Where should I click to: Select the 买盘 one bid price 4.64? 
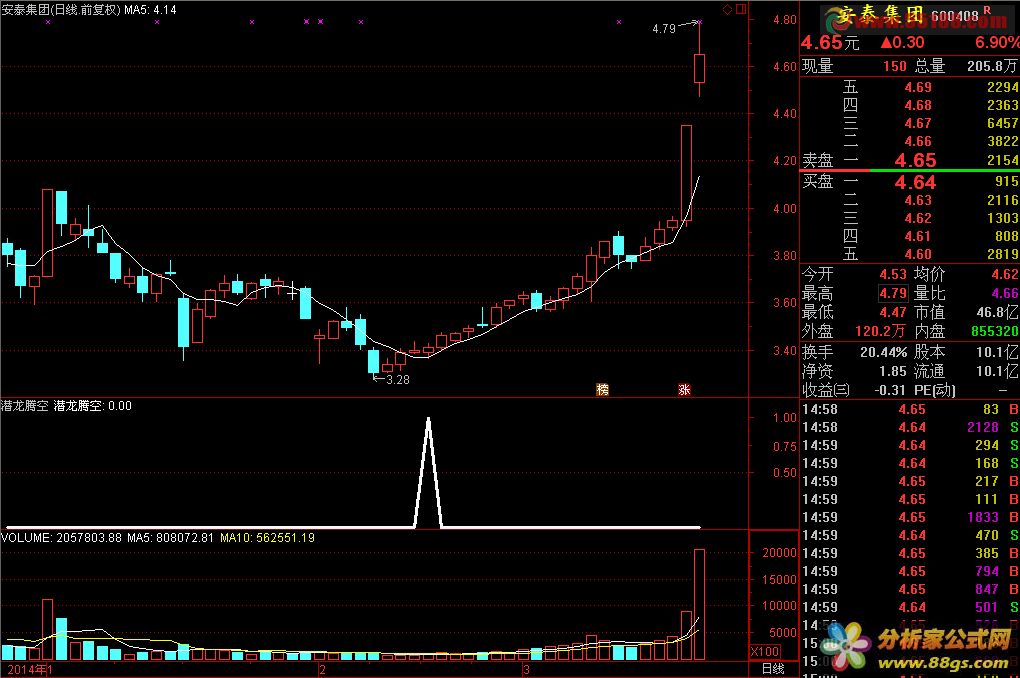pyautogui.click(x=915, y=182)
